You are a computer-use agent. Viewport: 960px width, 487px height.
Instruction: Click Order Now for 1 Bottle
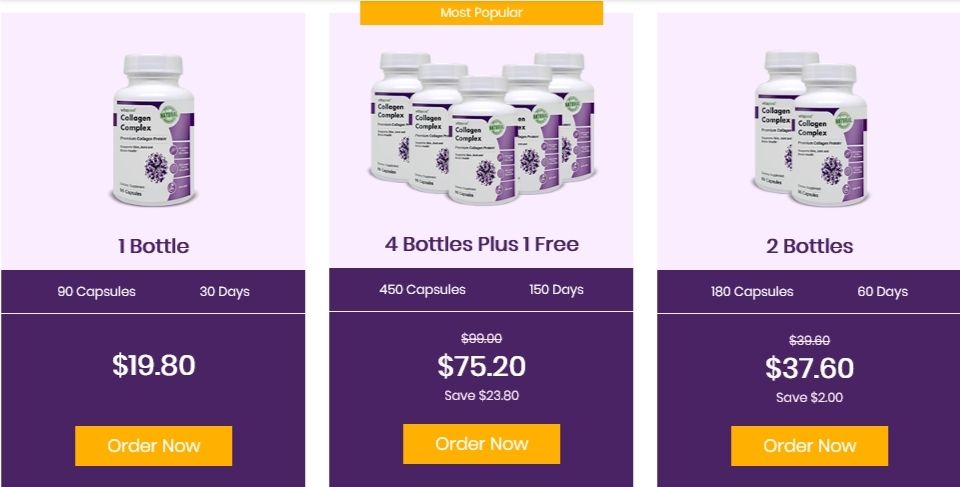click(x=154, y=445)
